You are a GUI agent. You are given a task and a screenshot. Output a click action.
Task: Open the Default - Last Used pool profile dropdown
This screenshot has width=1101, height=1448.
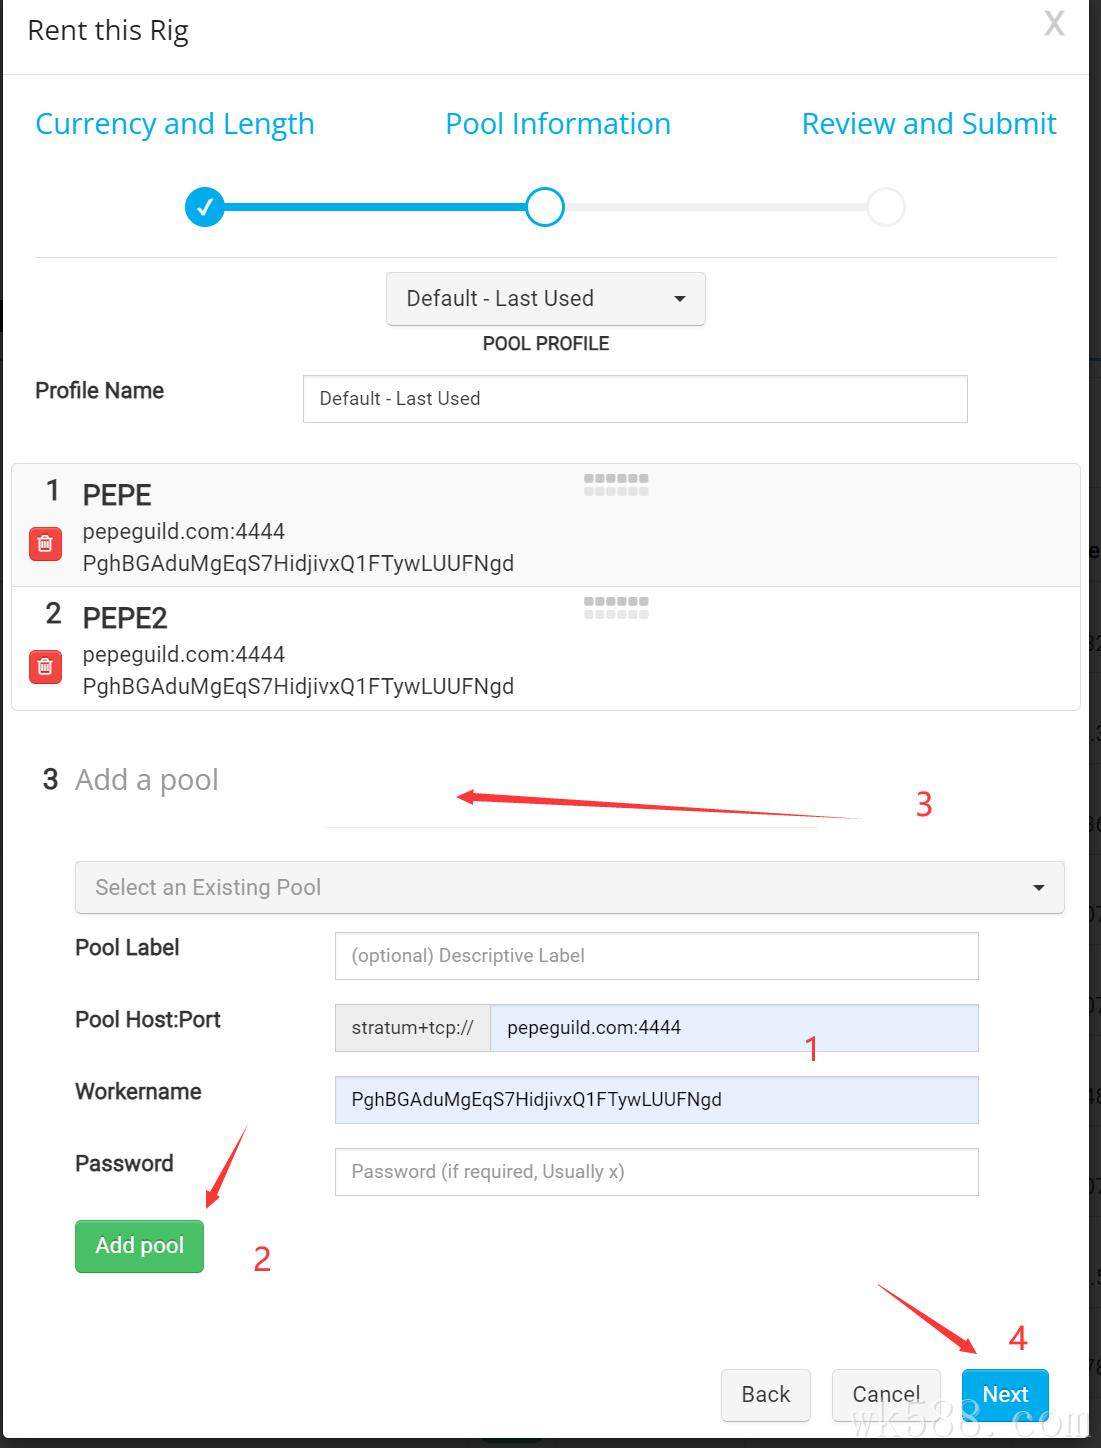point(546,298)
